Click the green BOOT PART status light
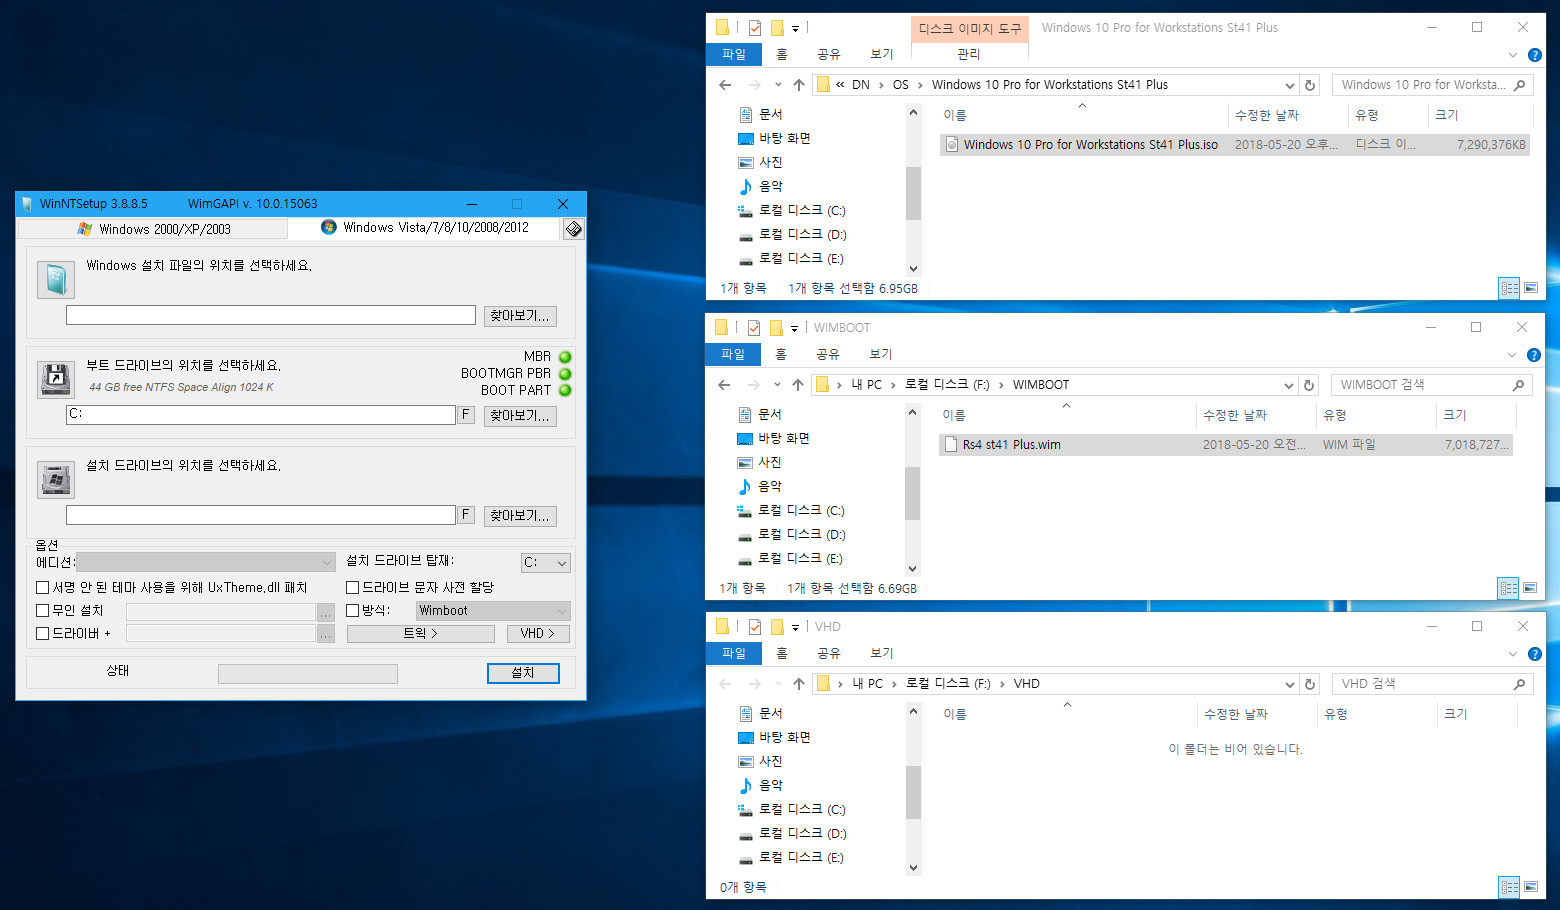1560x910 pixels. pos(565,391)
